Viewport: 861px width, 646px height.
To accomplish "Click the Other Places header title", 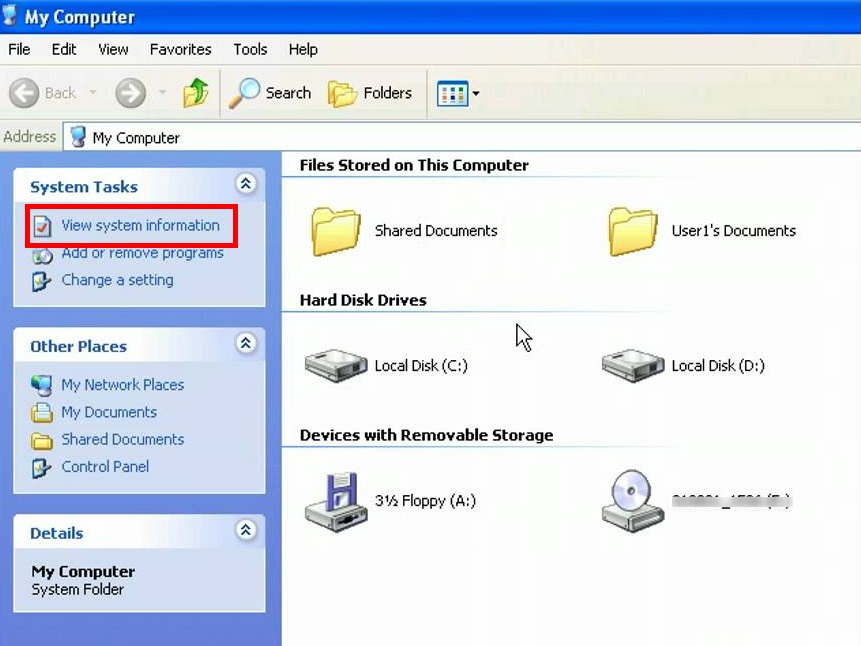I will point(79,347).
